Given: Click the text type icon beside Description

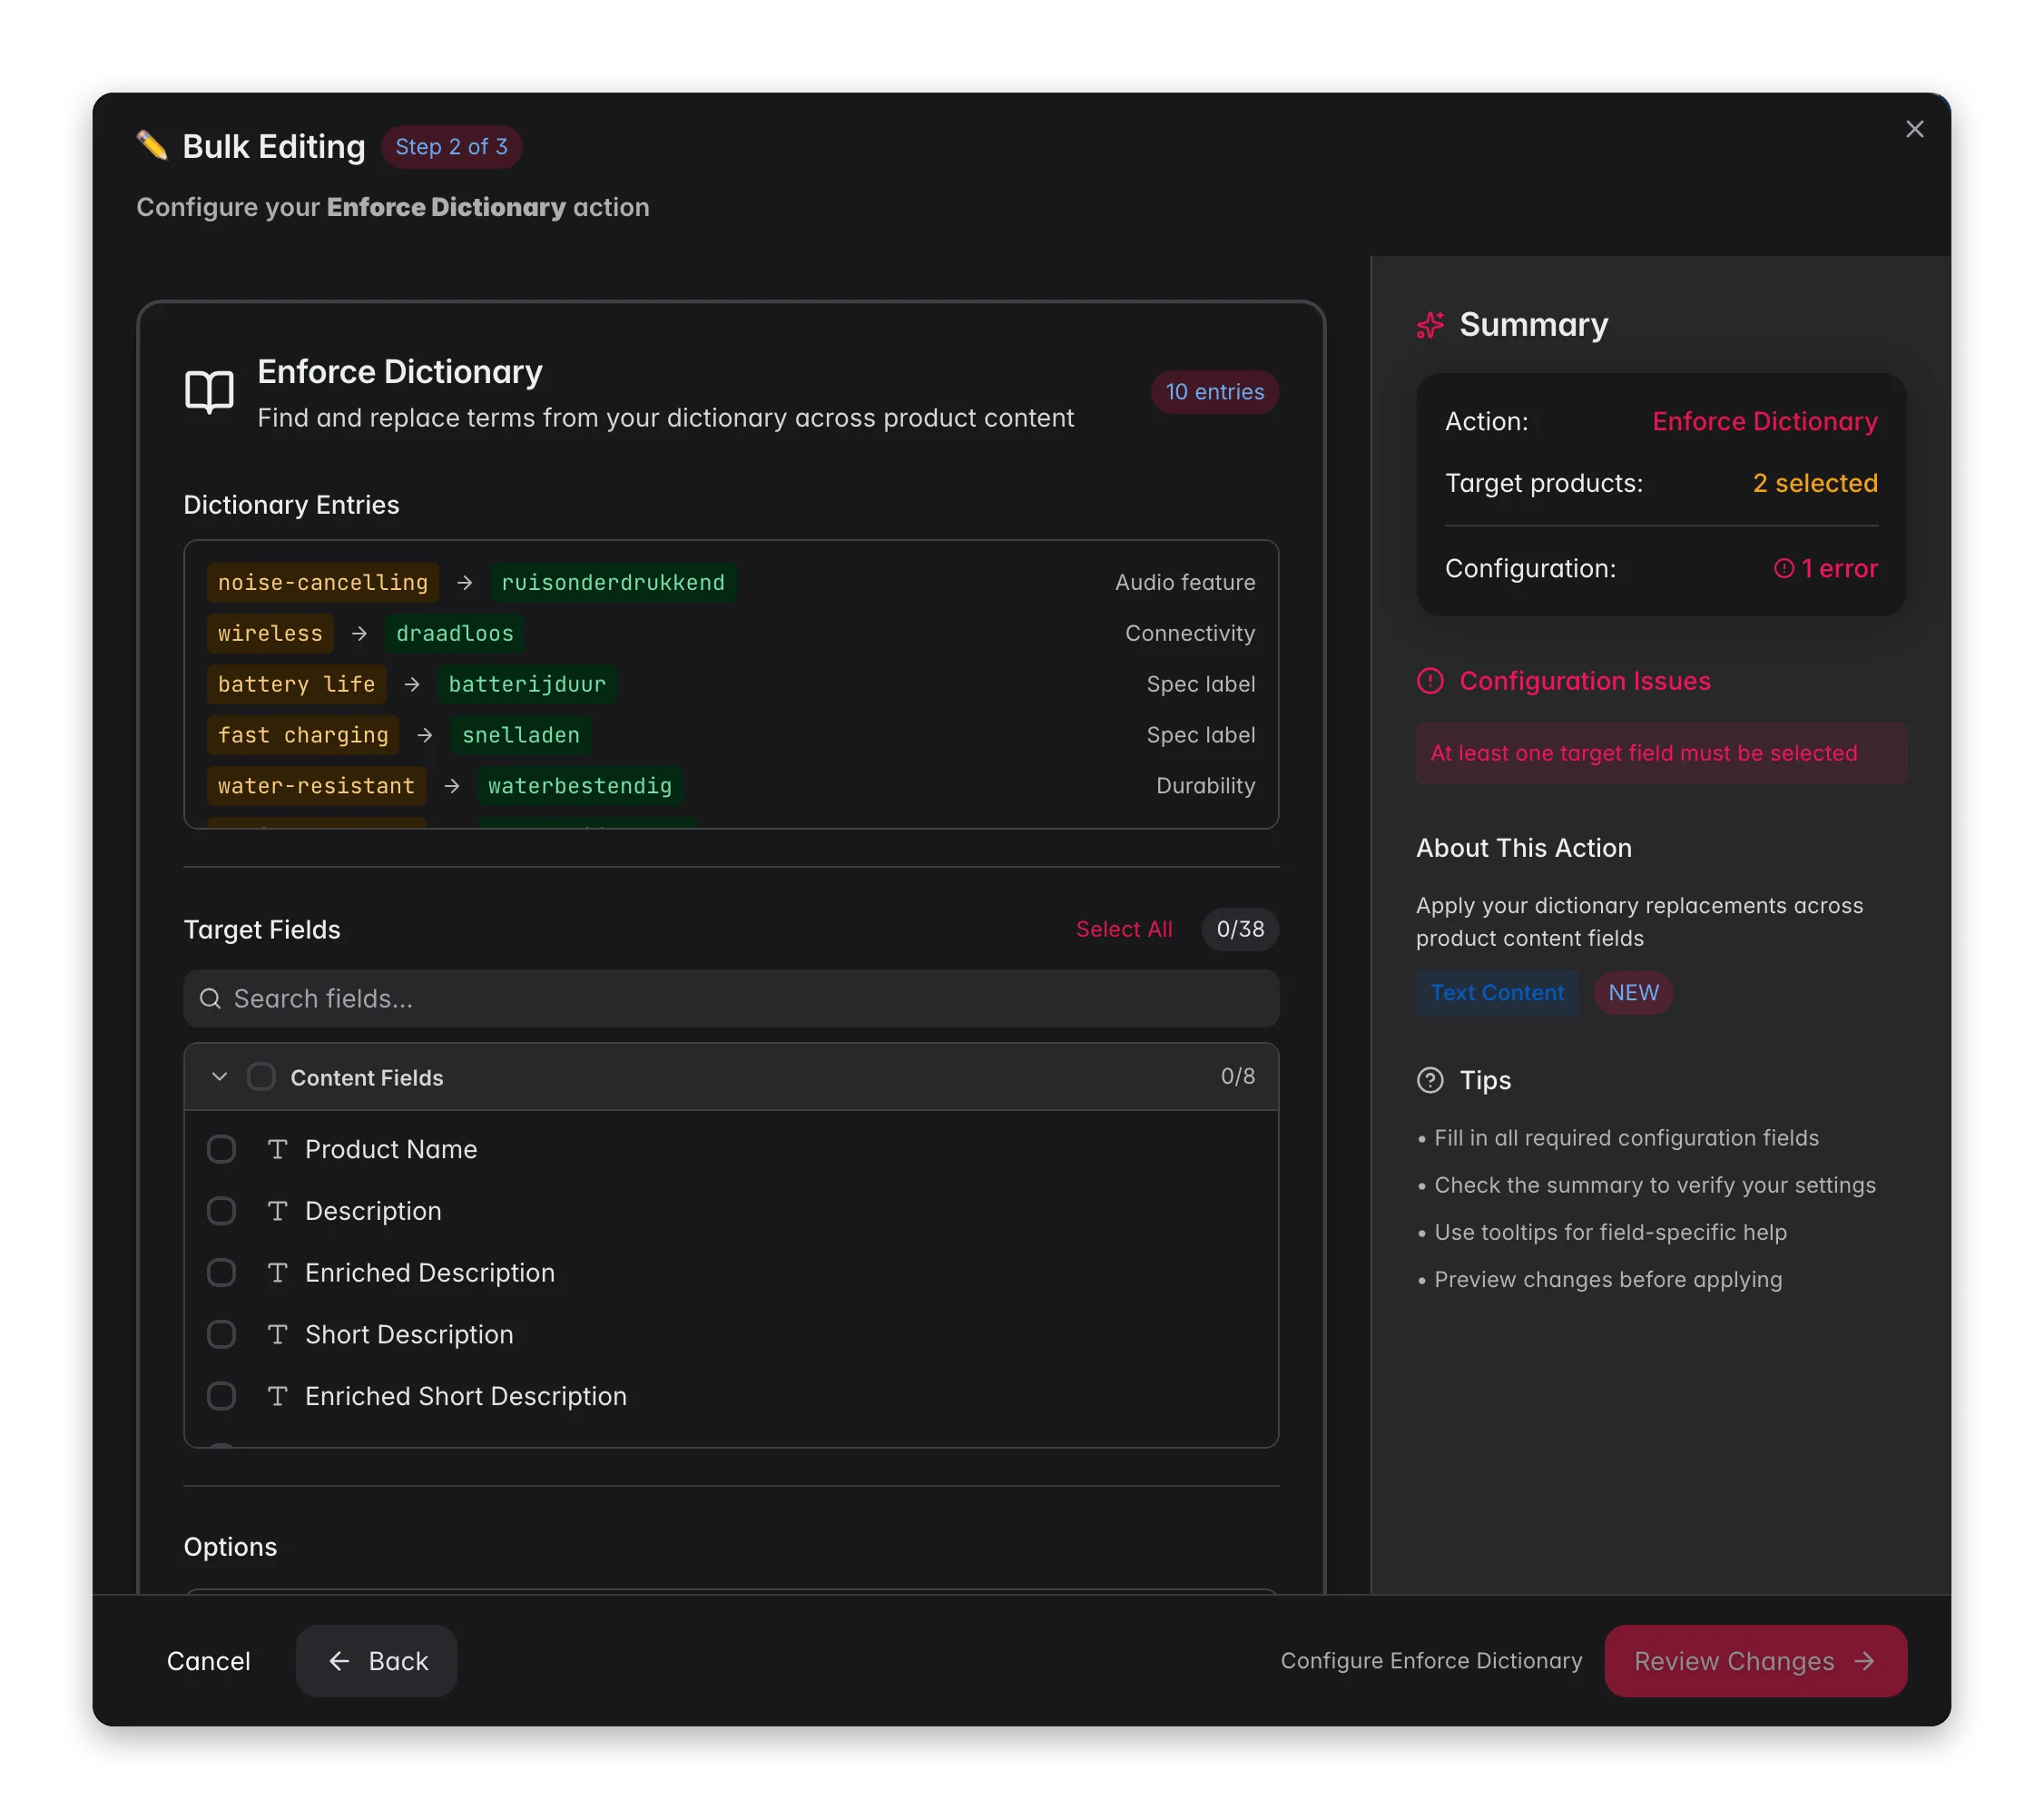Looking at the screenshot, I should pyautogui.click(x=277, y=1211).
